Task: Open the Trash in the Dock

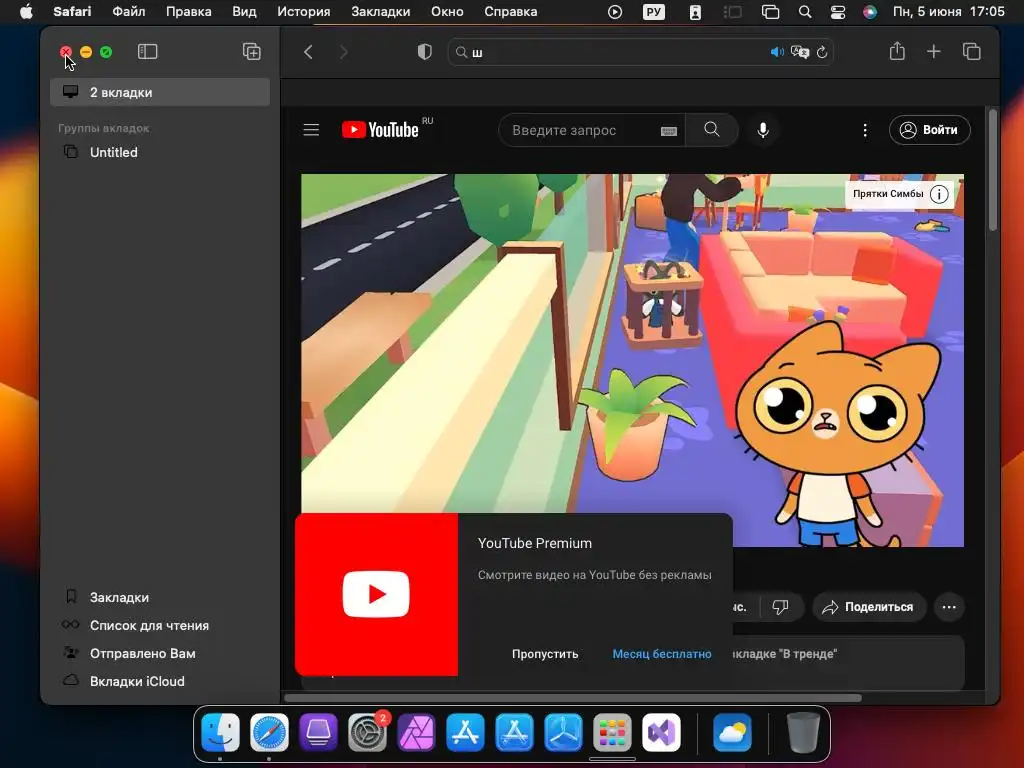Action: point(803,732)
